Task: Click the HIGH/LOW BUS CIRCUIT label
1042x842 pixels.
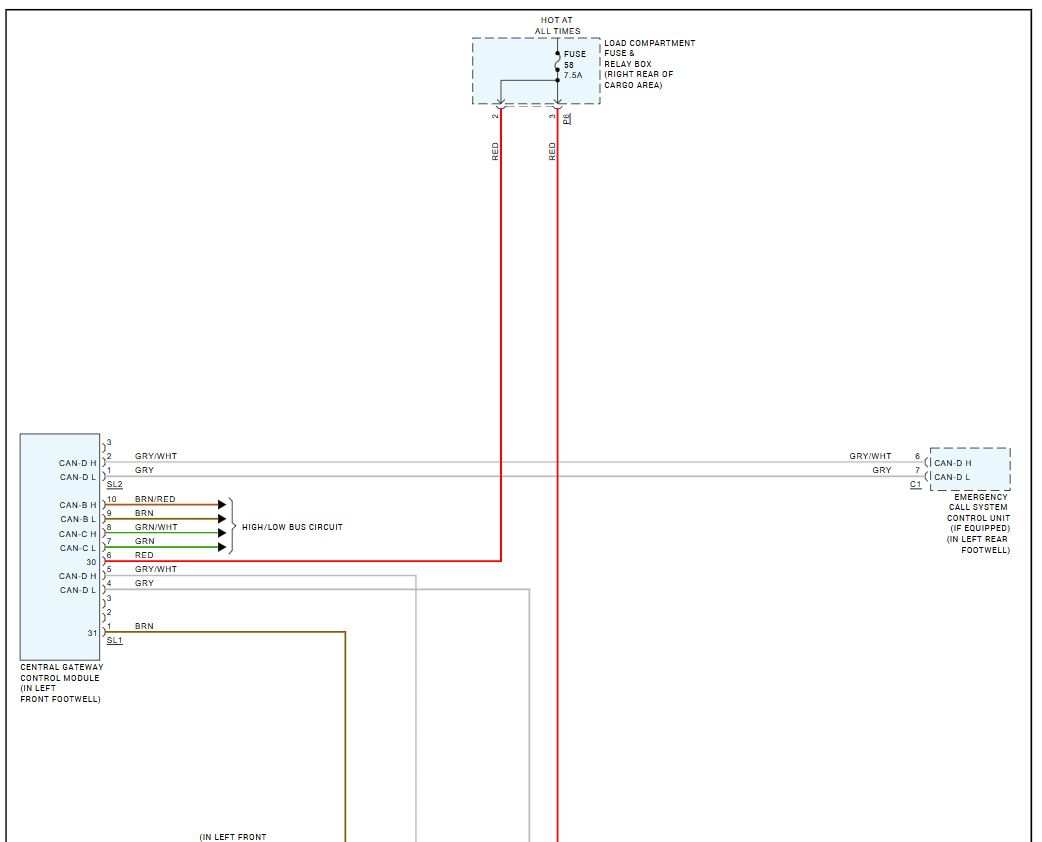Action: point(292,527)
